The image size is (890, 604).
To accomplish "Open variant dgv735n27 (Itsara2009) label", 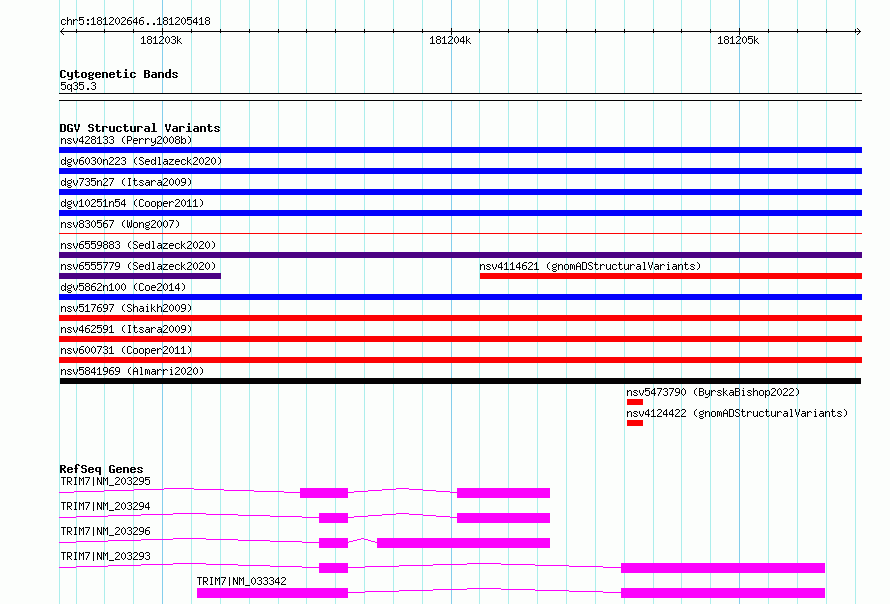I will 126,182.
